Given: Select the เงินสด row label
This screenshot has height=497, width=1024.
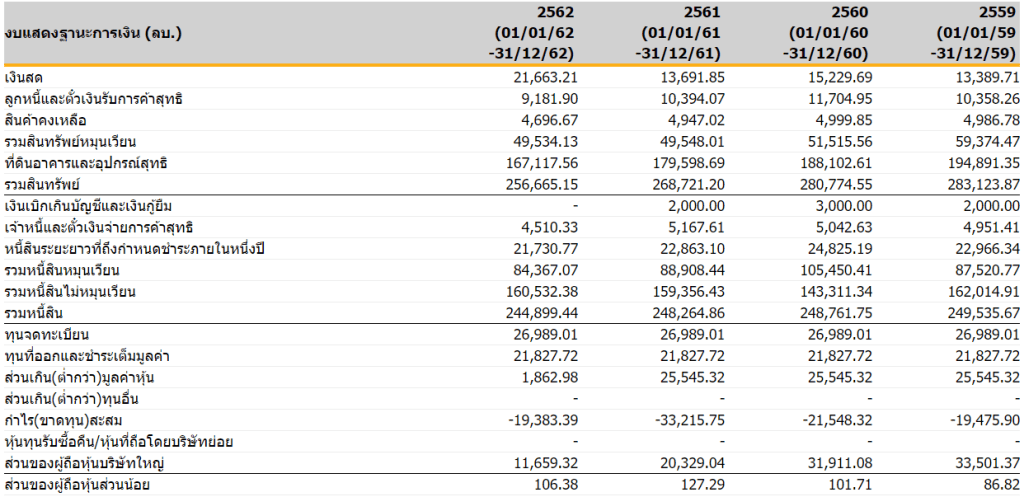Looking at the screenshot, I should pos(24,77).
